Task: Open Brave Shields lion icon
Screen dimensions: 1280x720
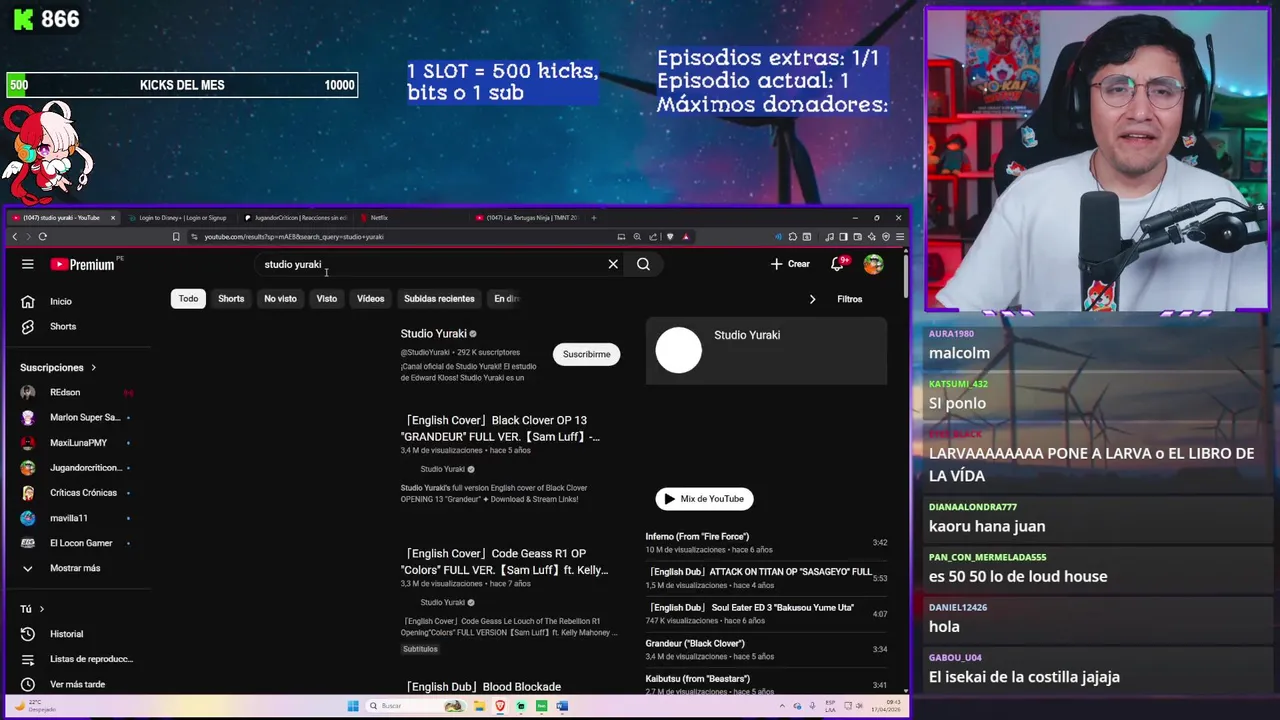Action: tap(670, 237)
